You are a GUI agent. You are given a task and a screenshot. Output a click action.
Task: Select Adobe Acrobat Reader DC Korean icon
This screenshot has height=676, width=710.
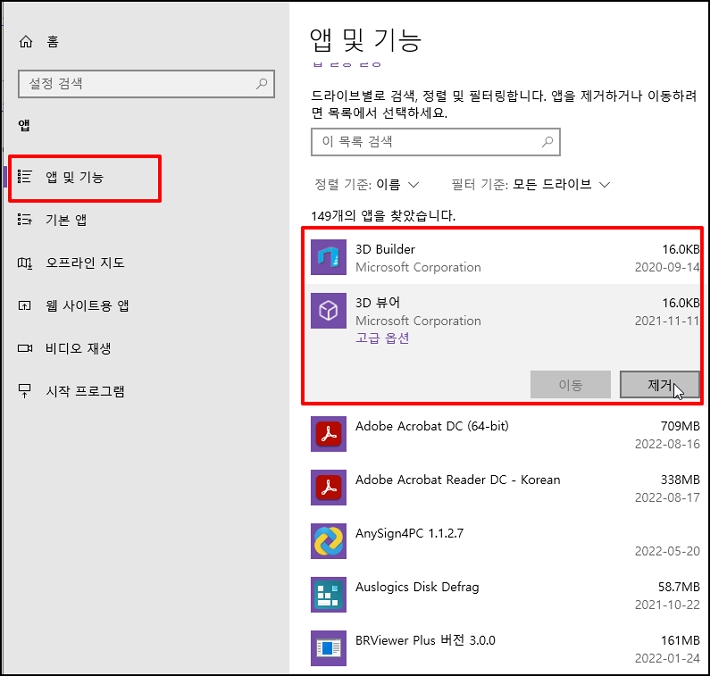tap(329, 488)
